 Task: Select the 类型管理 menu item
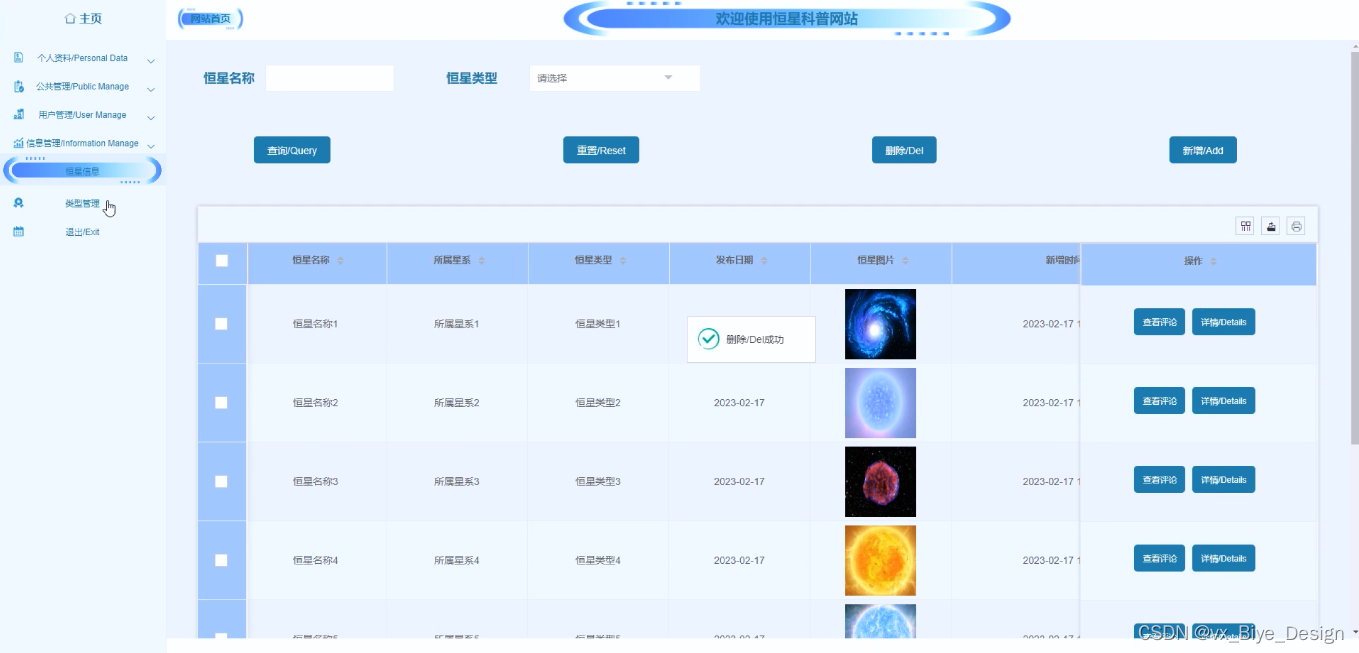[82, 203]
